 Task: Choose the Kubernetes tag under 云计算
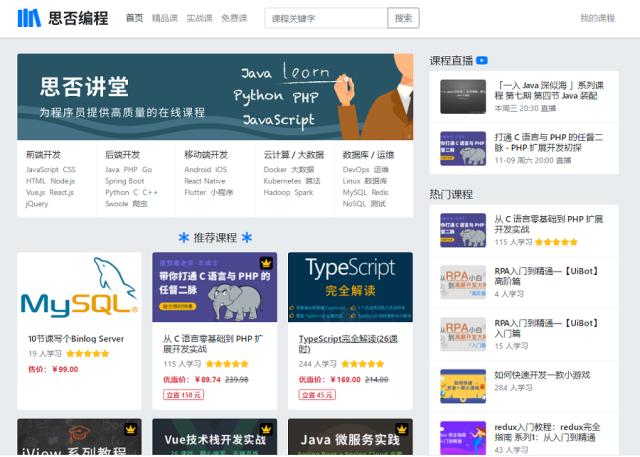pos(282,181)
